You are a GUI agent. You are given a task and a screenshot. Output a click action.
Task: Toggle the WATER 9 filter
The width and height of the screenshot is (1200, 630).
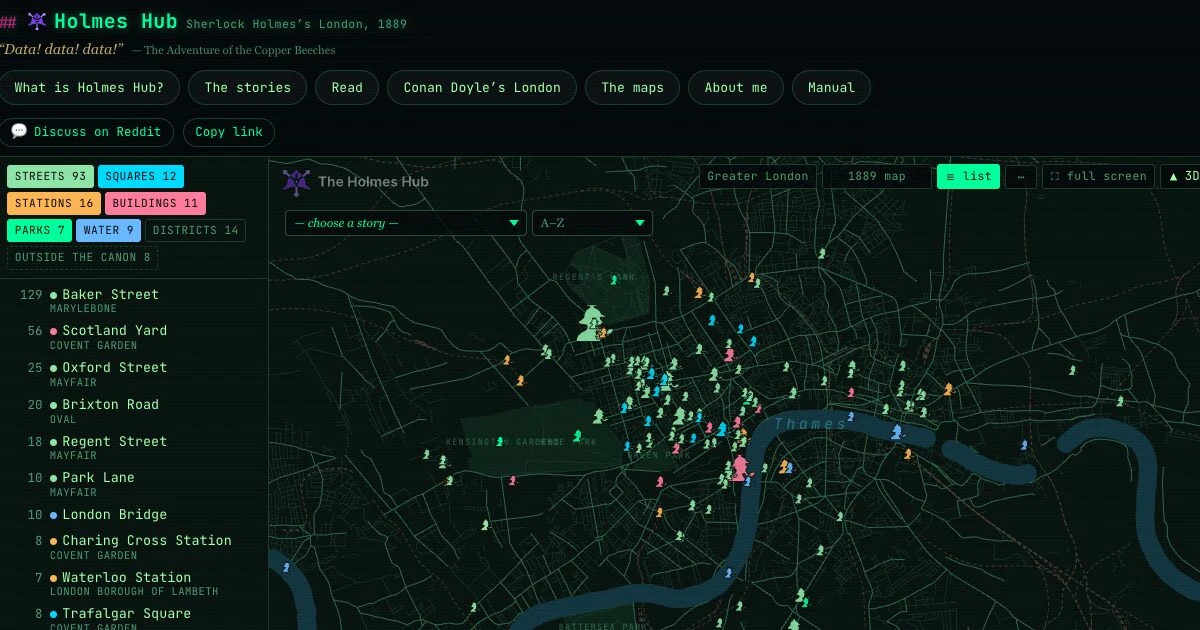[109, 230]
